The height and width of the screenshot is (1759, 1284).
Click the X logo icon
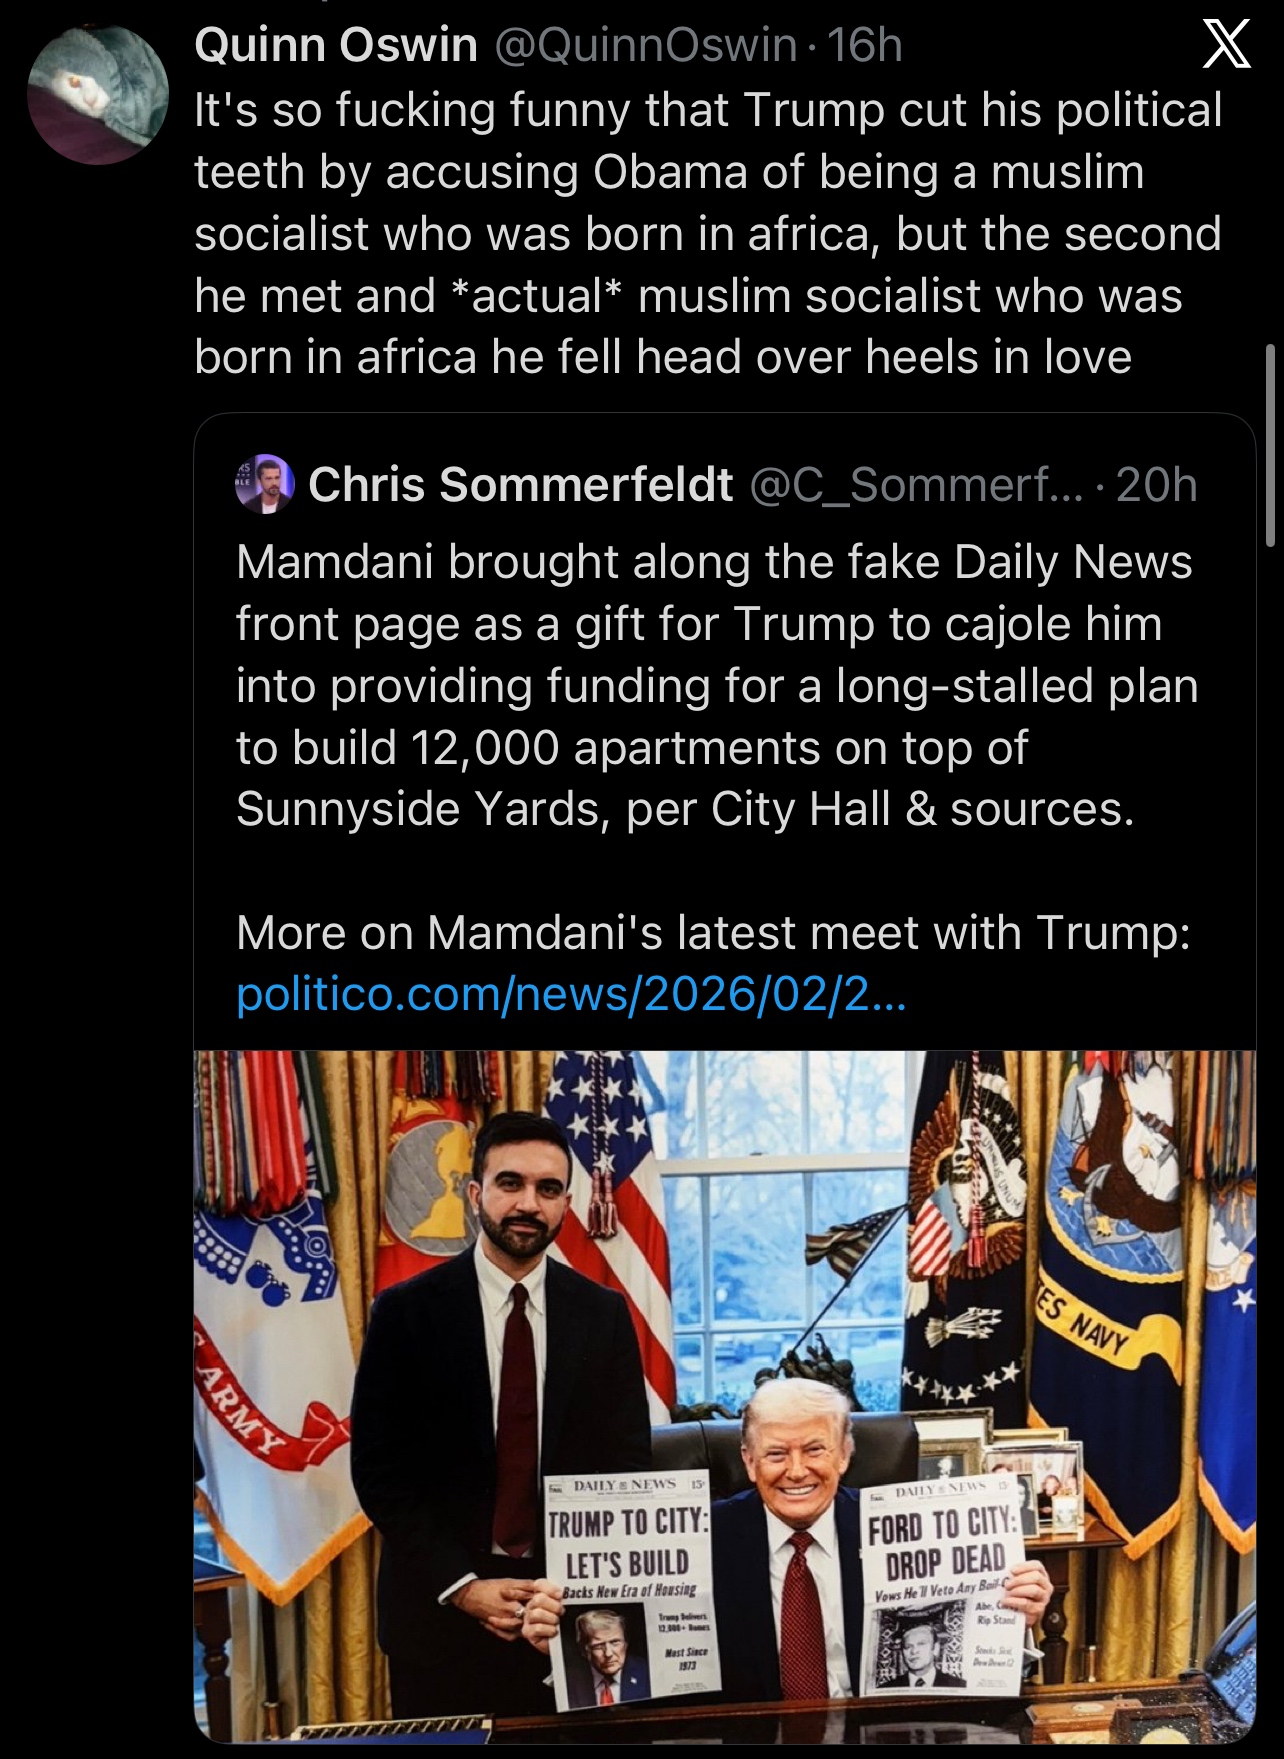point(1225,47)
